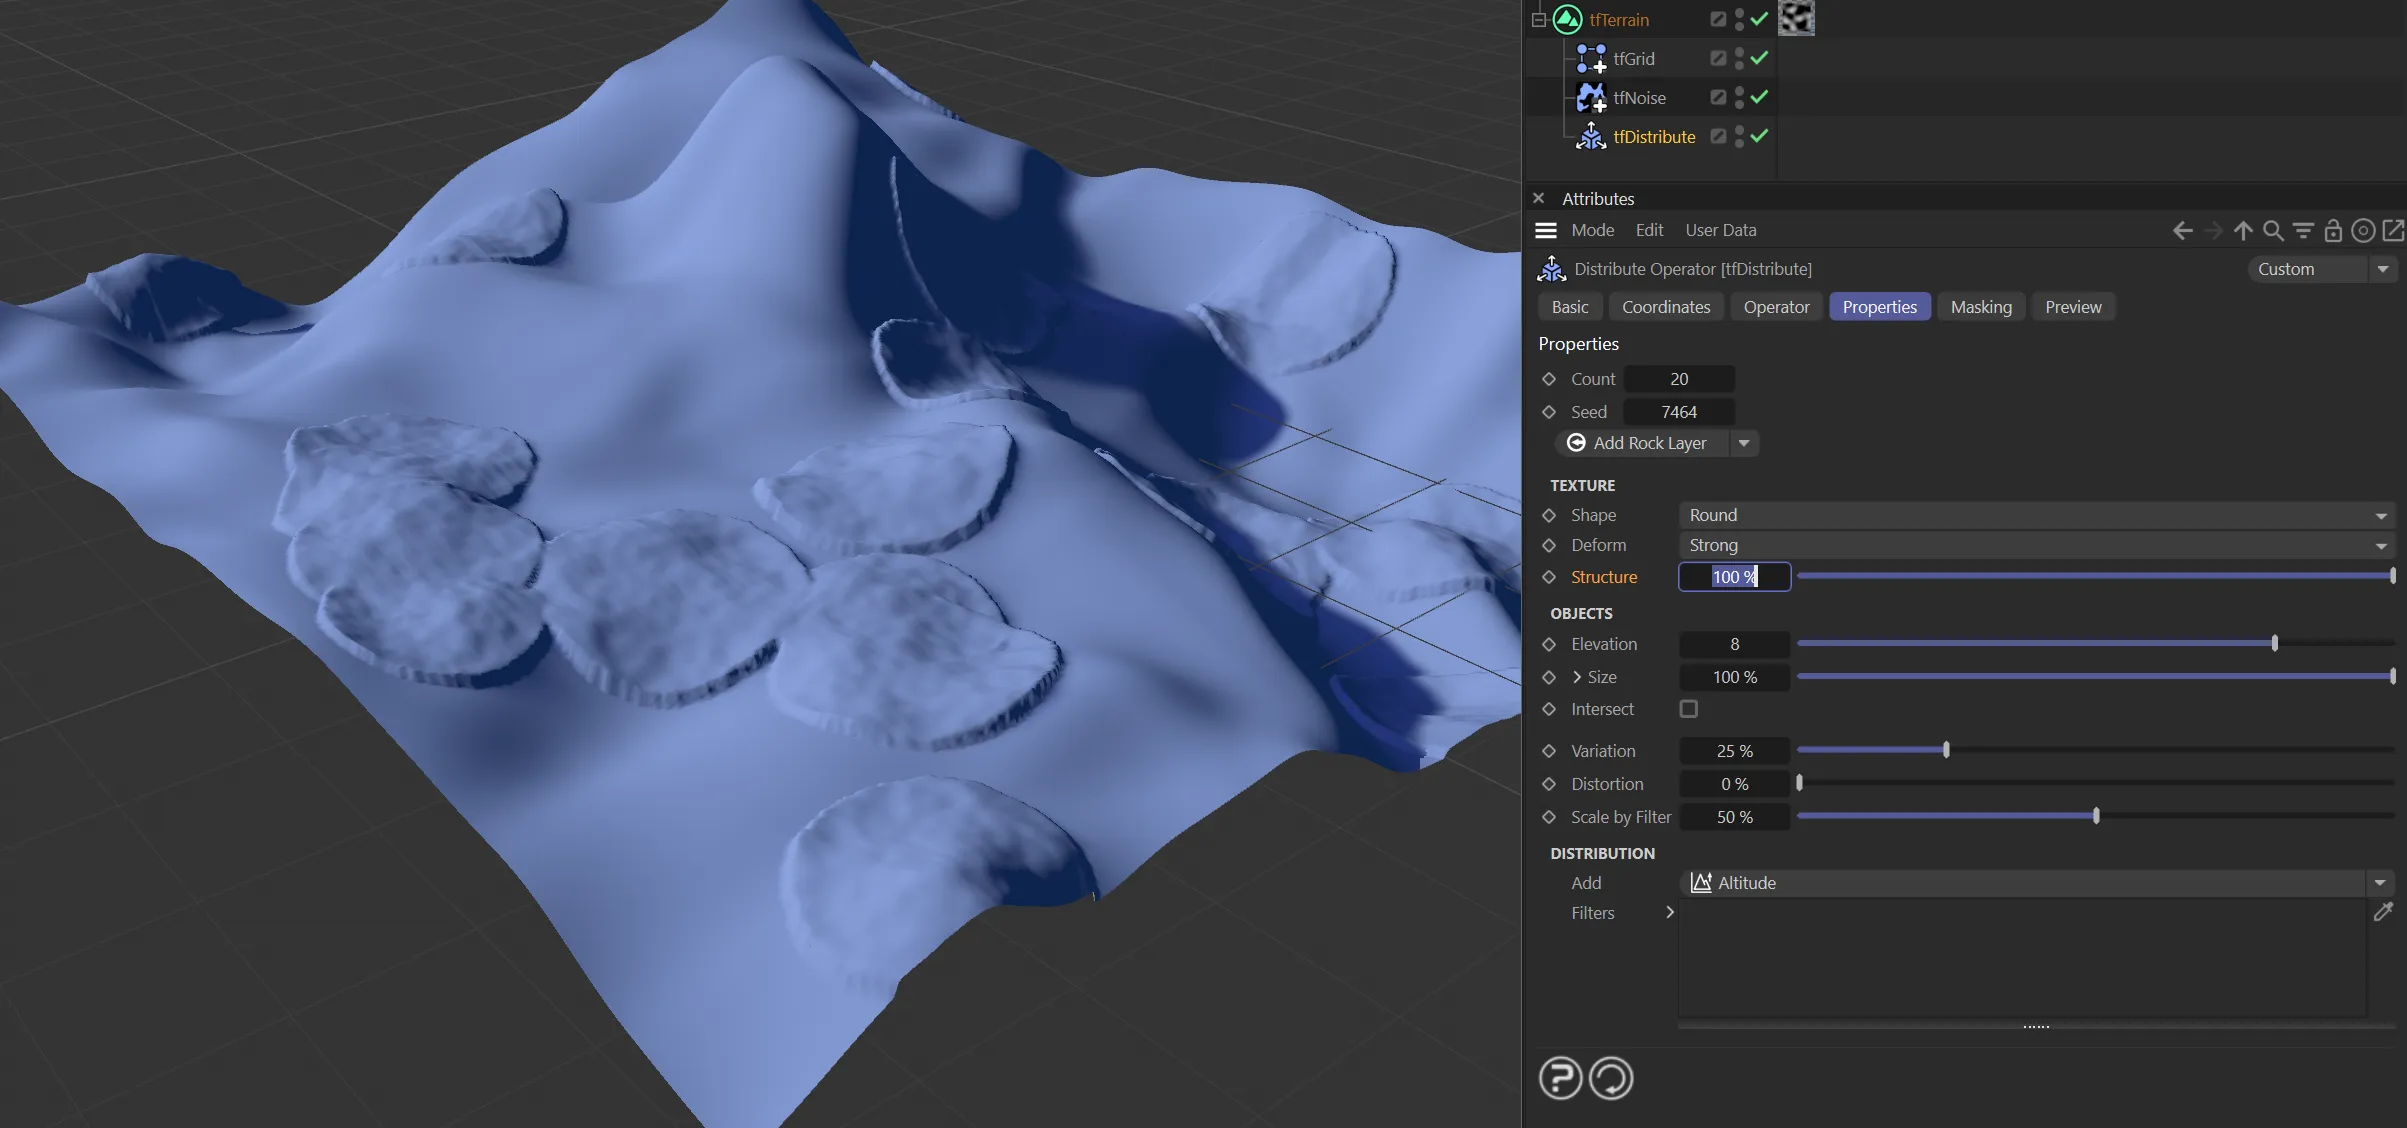Open the Shape dropdown set to Round

tap(2036, 515)
